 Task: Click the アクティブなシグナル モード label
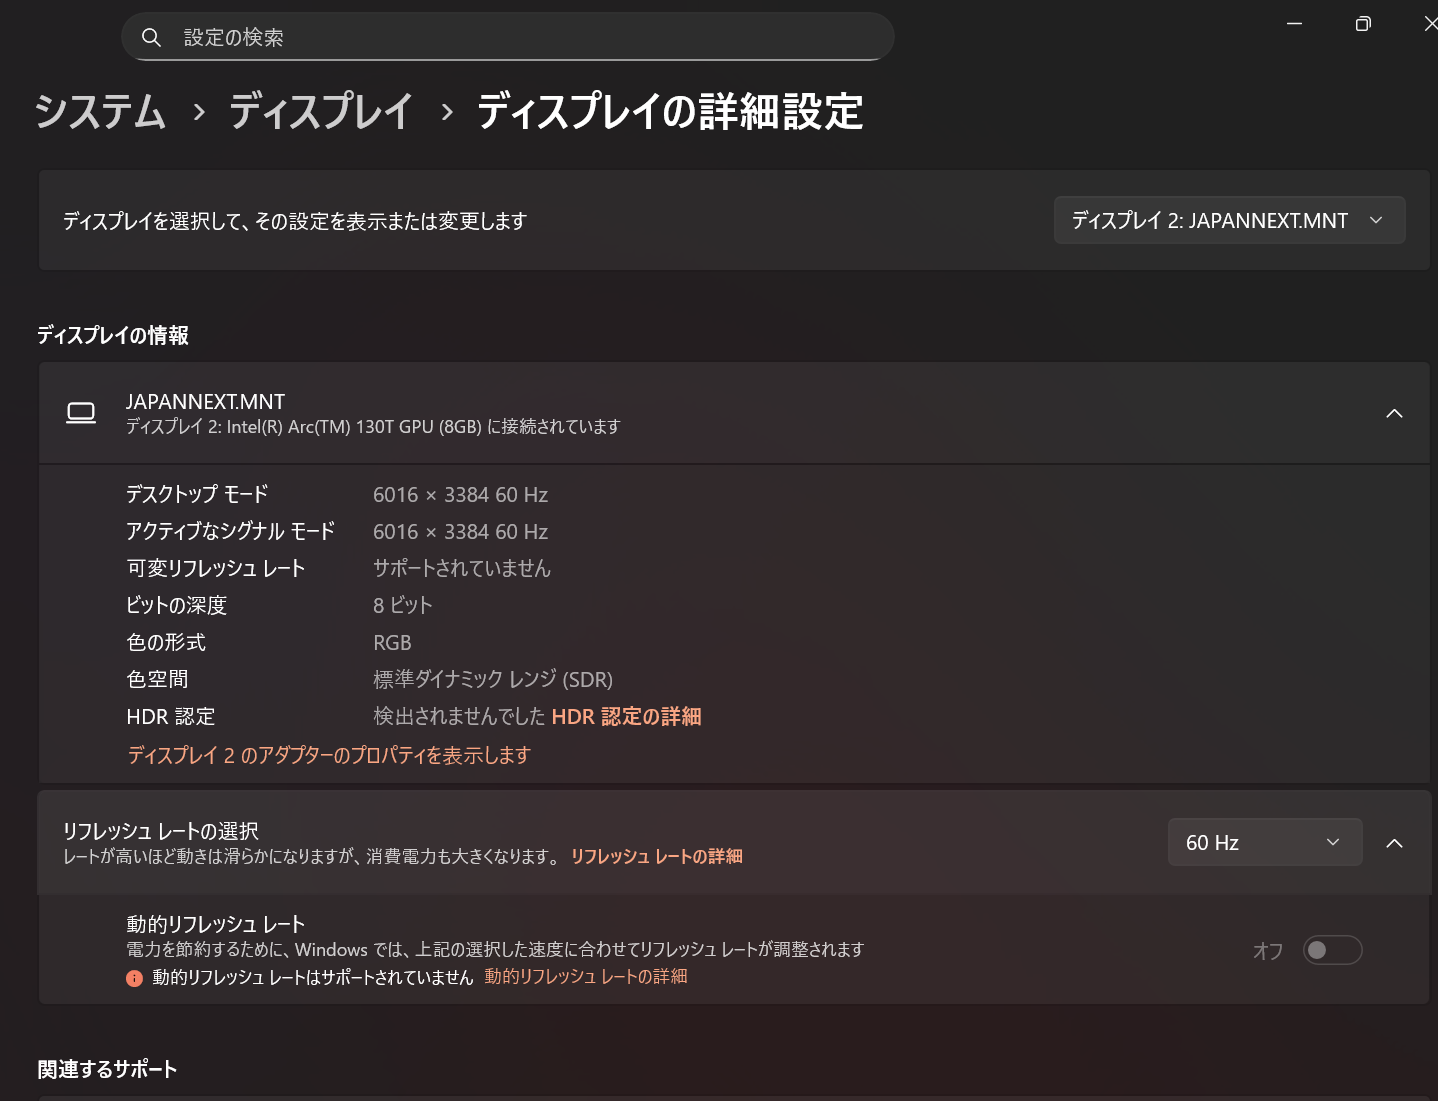point(231,531)
